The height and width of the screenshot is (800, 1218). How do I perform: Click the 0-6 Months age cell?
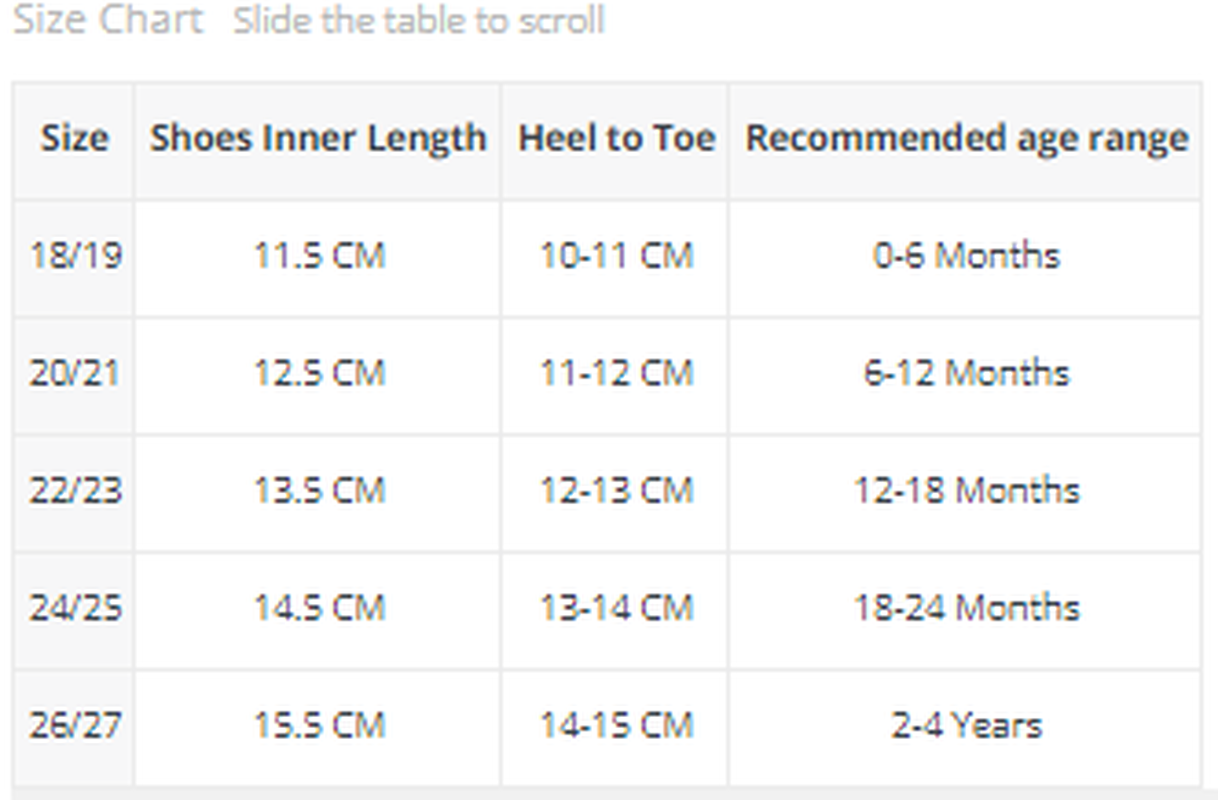pos(966,256)
